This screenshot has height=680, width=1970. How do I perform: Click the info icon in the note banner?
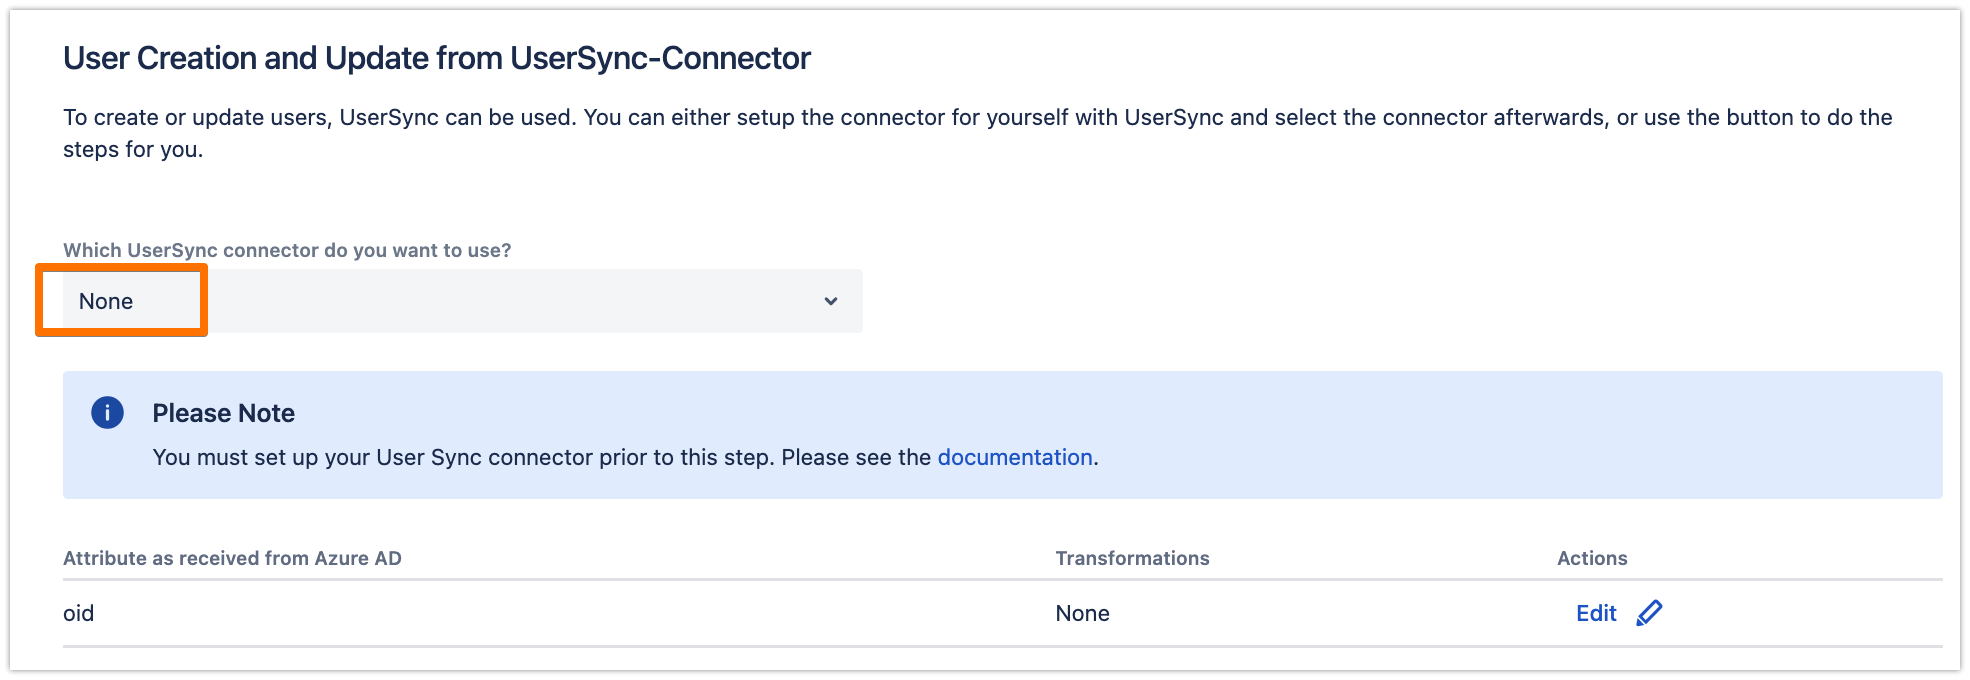point(107,412)
